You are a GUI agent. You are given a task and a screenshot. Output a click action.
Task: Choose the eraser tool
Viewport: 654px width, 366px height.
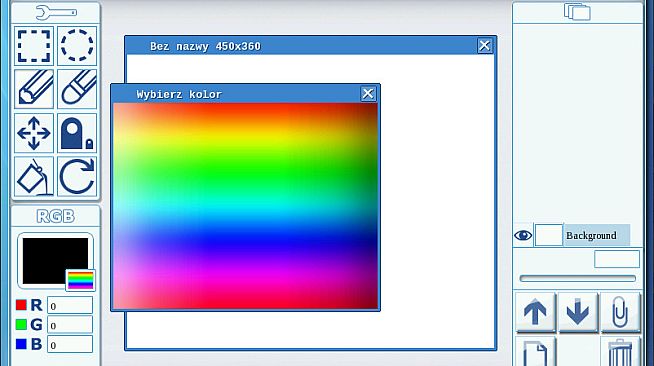coord(77,89)
